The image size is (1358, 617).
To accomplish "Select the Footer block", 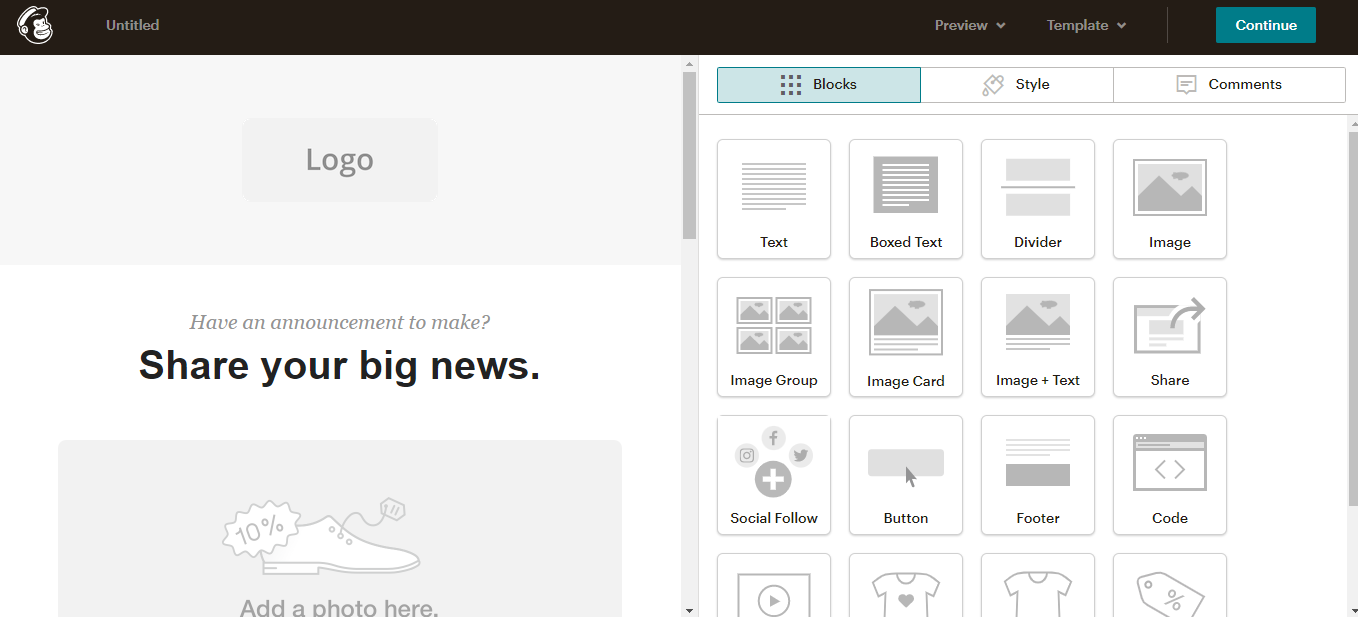I will (x=1037, y=475).
